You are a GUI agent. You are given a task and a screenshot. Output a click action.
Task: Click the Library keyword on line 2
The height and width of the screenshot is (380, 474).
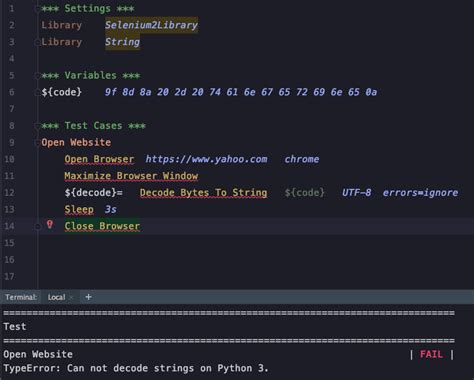click(x=61, y=25)
